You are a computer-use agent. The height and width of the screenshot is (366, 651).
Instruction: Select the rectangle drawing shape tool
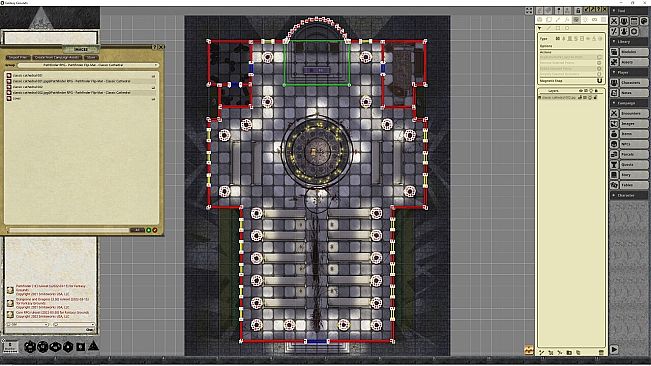(558, 28)
